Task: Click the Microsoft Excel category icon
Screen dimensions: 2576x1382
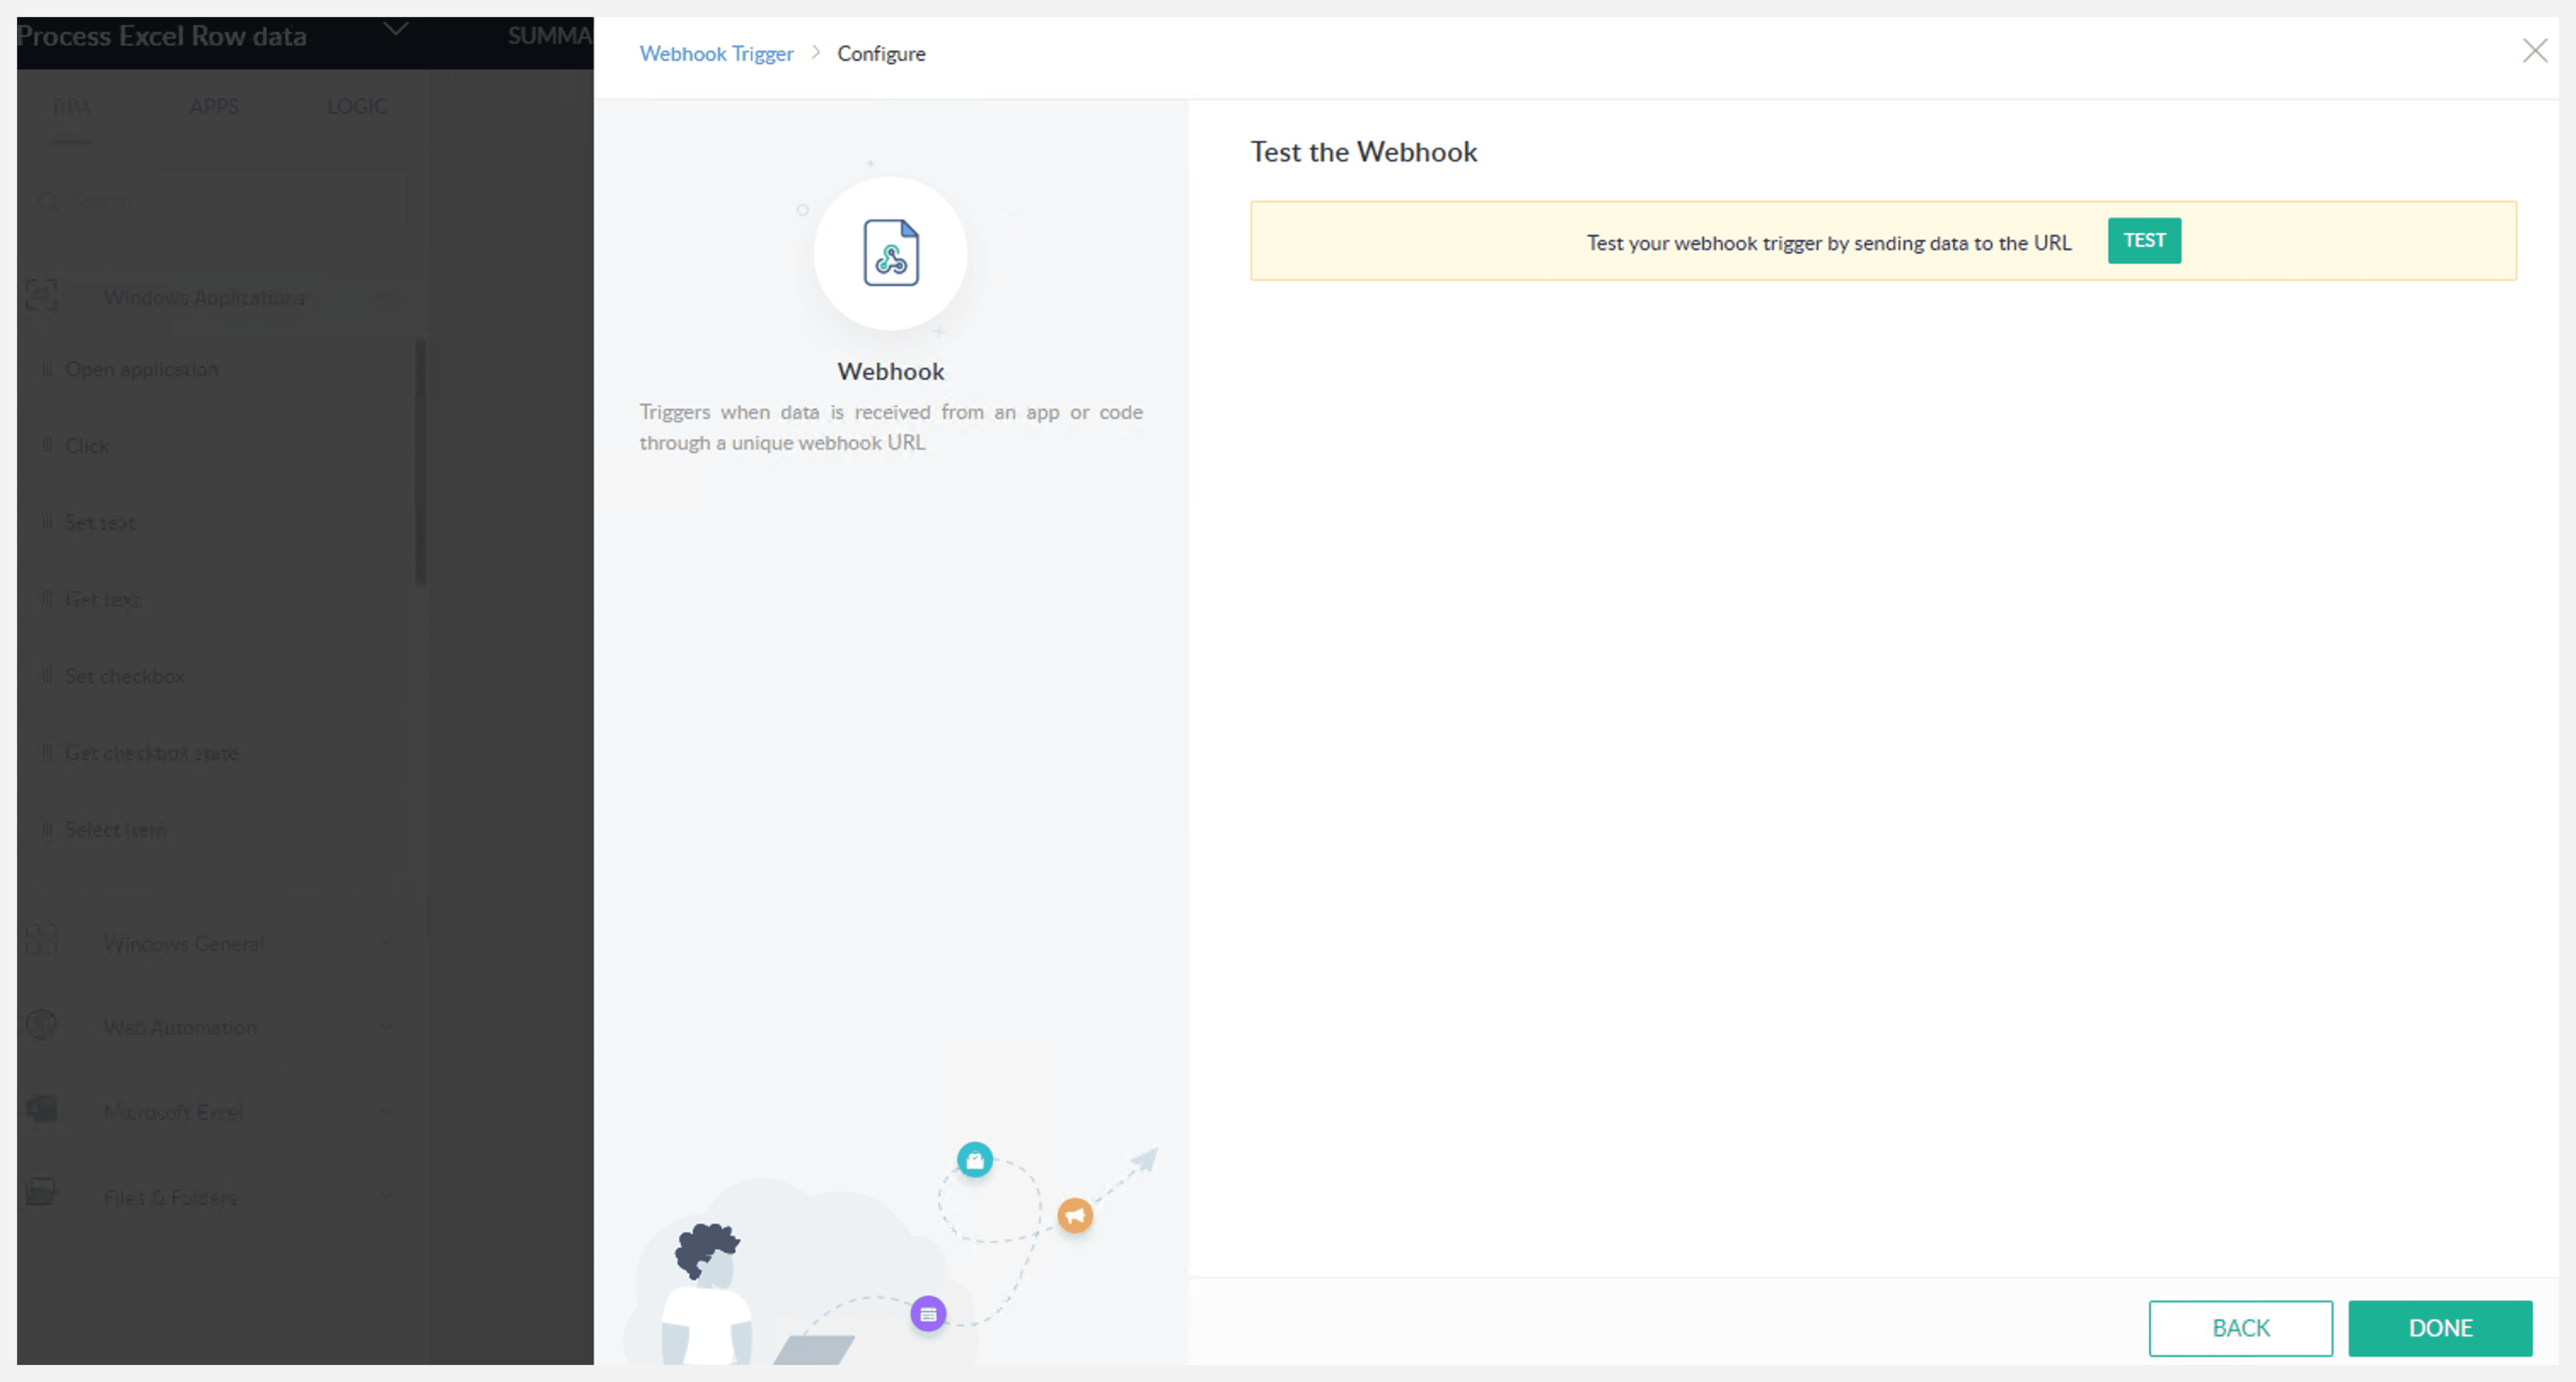Action: [41, 1109]
